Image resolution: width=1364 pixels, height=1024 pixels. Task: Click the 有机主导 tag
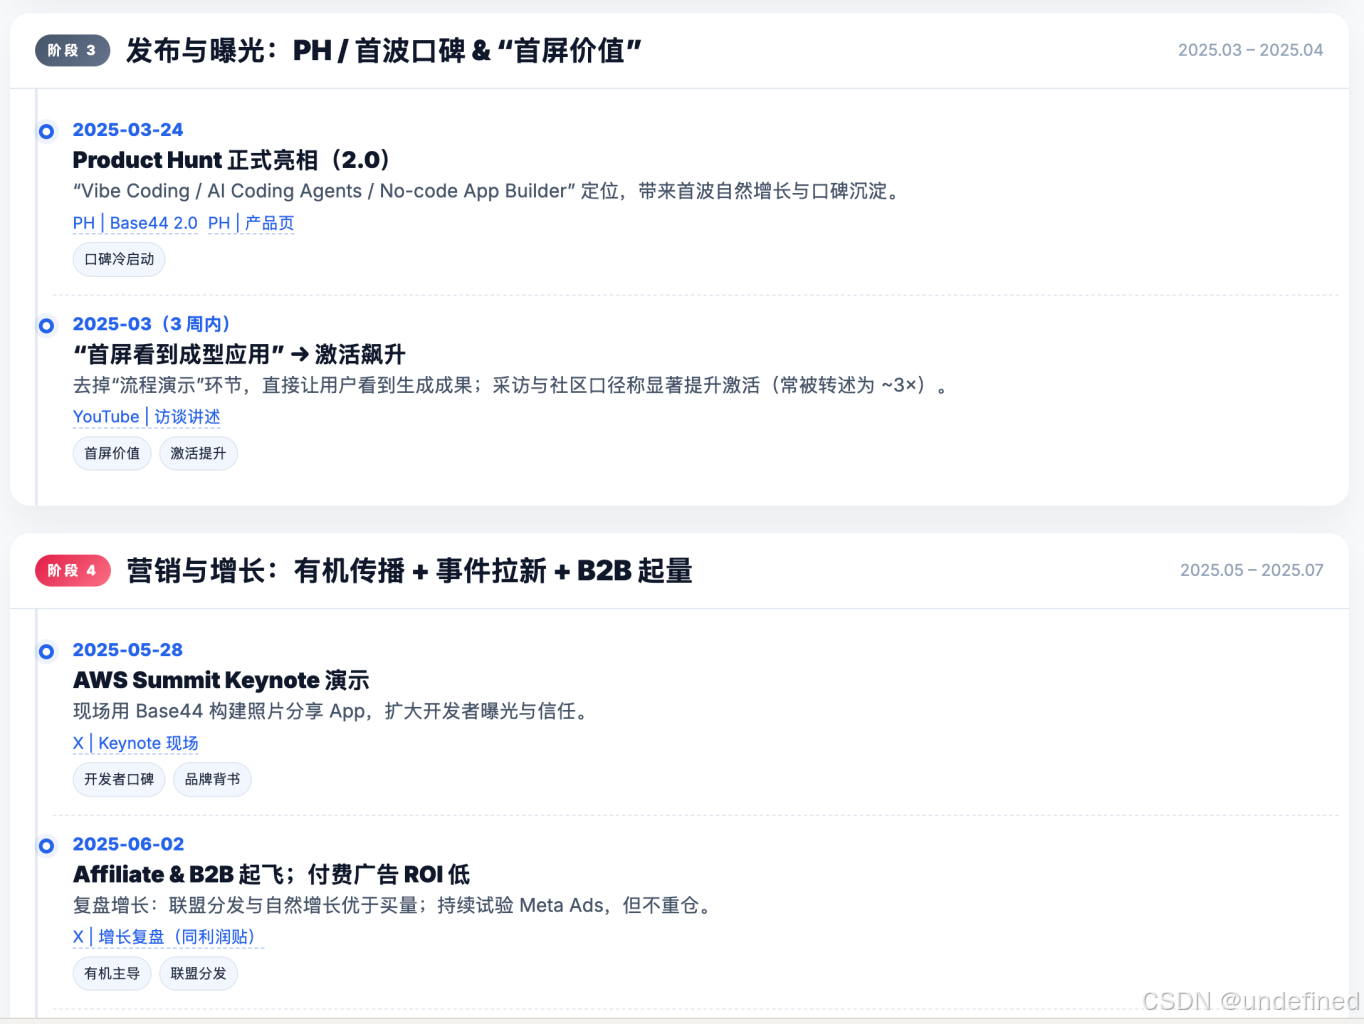[112, 973]
